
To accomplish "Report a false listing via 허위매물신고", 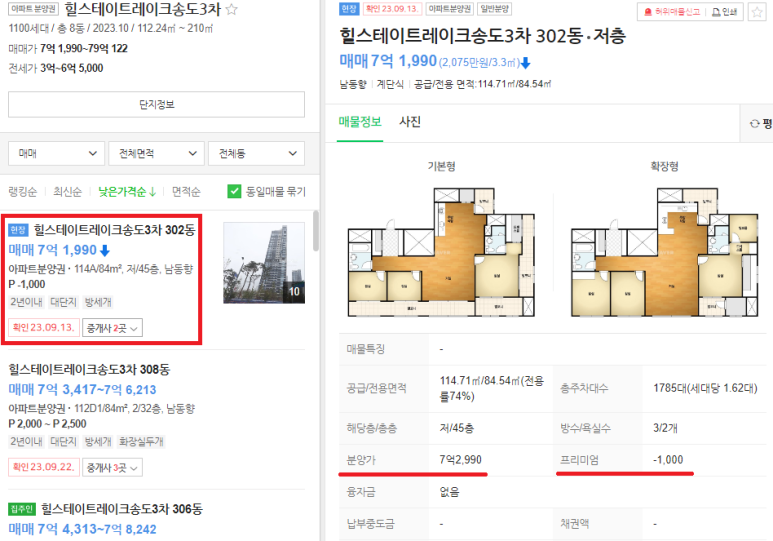I will click(x=672, y=12).
